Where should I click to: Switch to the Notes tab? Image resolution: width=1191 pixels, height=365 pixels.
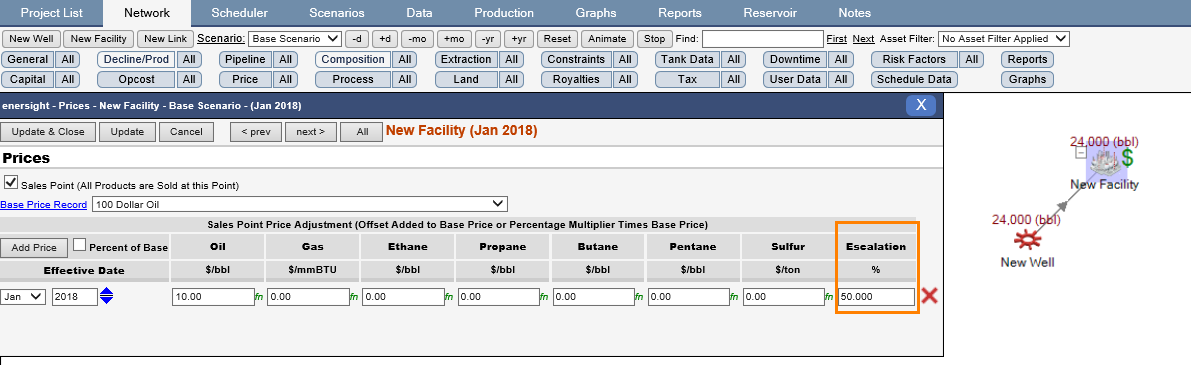[x=855, y=13]
